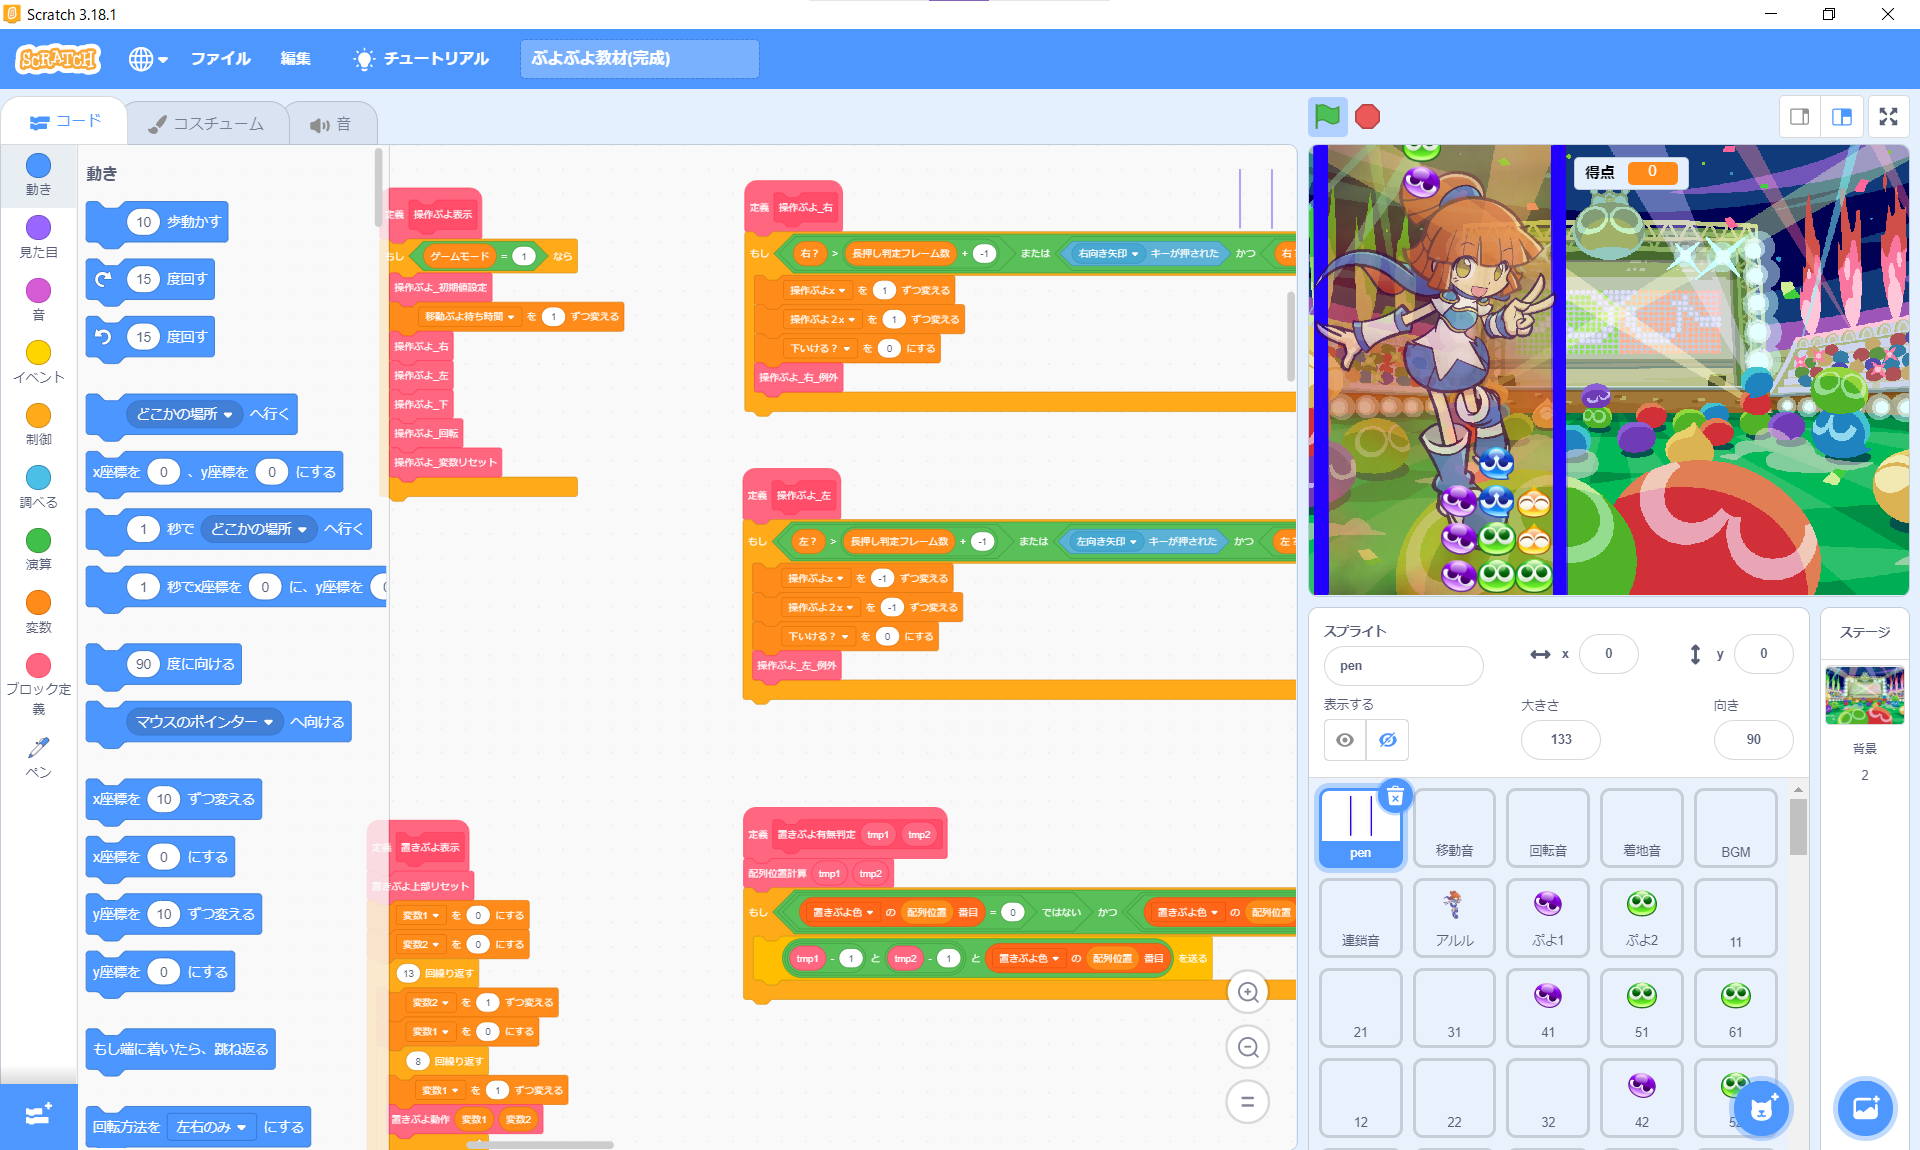Click the sprite y coordinate field
The width and height of the screenshot is (1920, 1150).
1763,654
